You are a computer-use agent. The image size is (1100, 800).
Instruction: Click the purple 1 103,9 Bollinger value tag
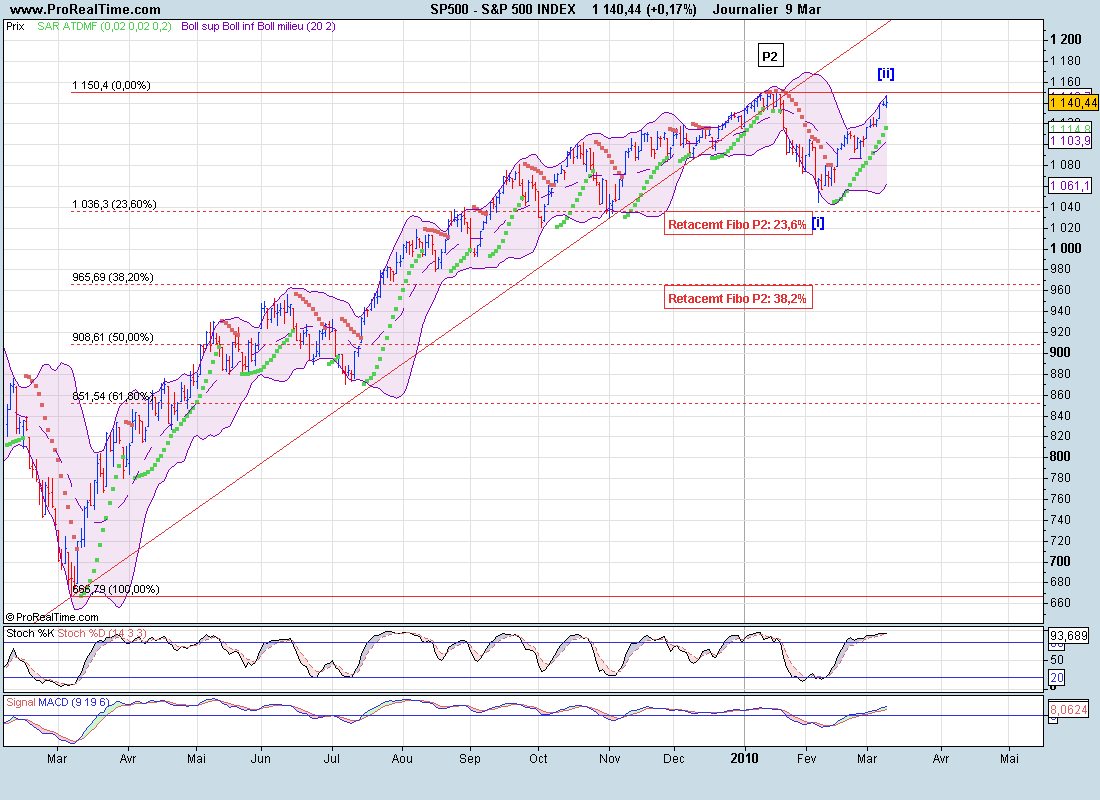(x=1070, y=141)
